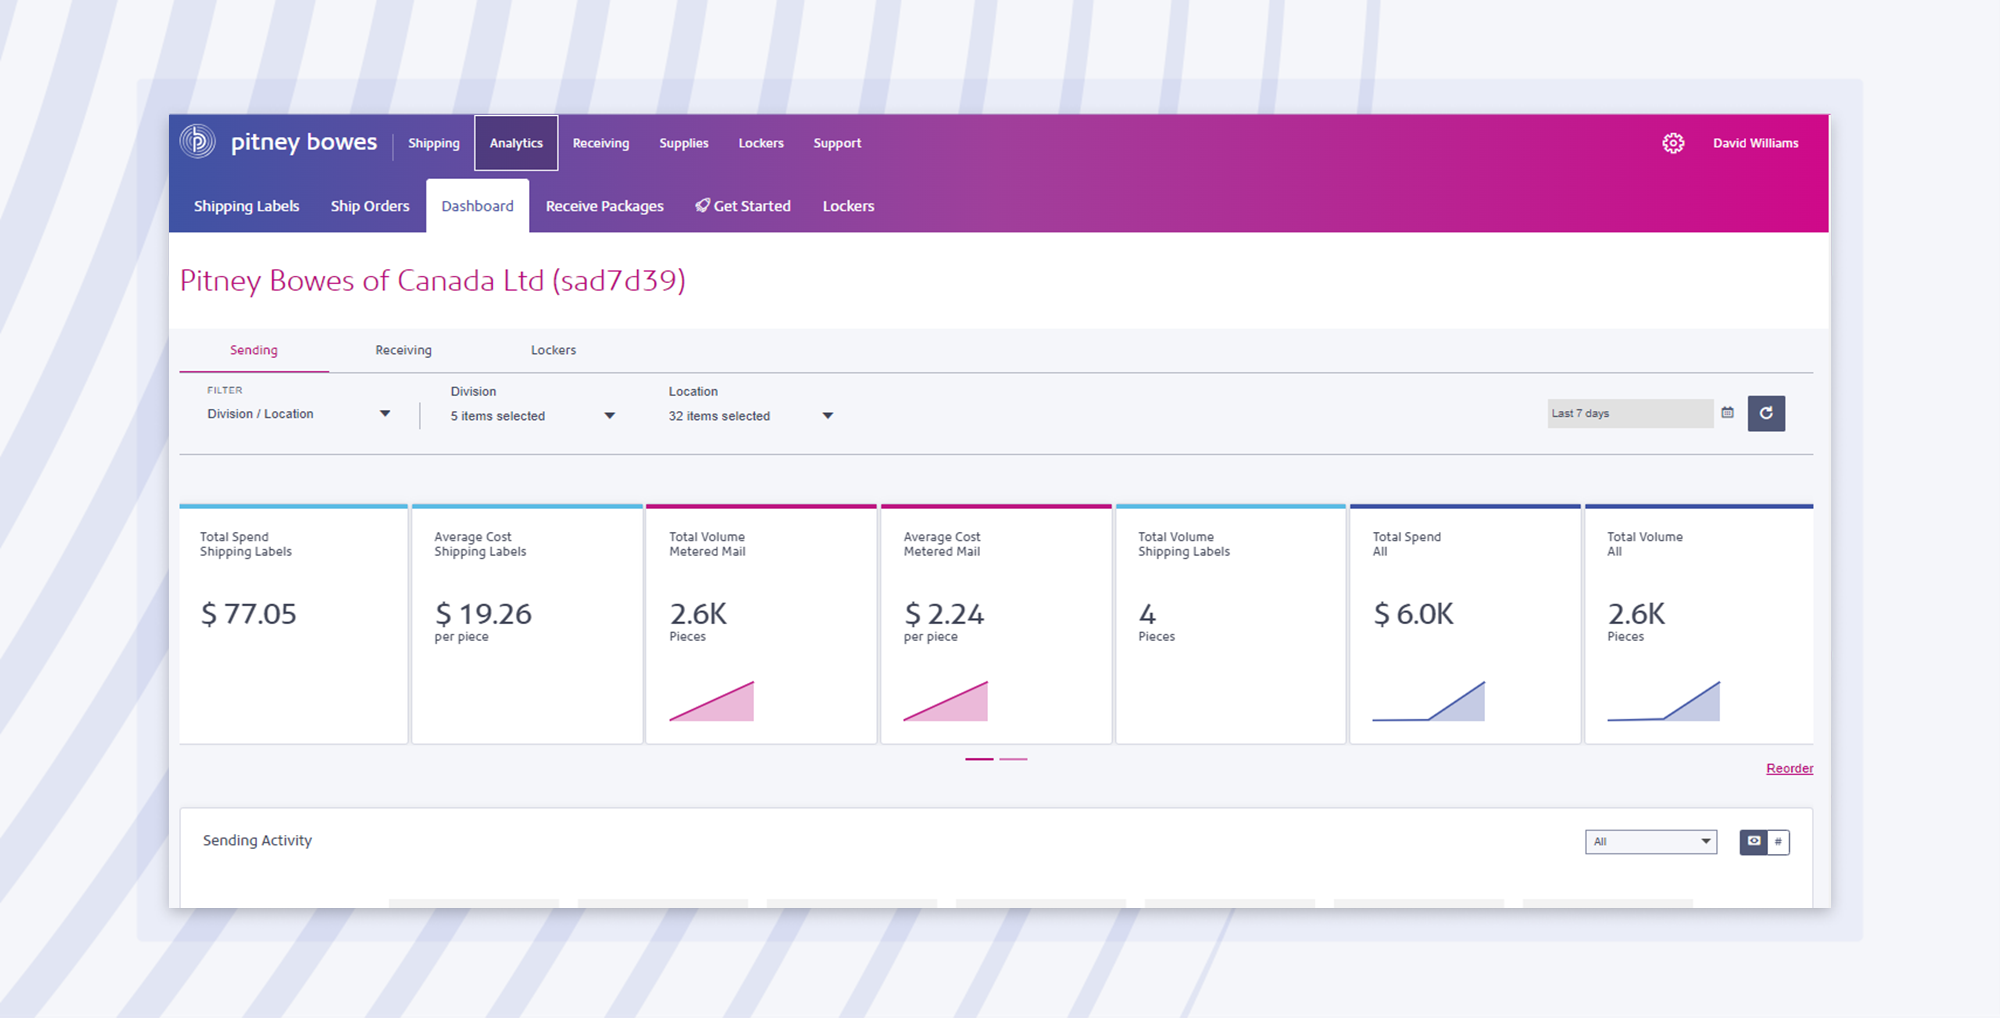Expand the Division / Location filter dropdown
The image size is (2000, 1018).
[x=298, y=414]
